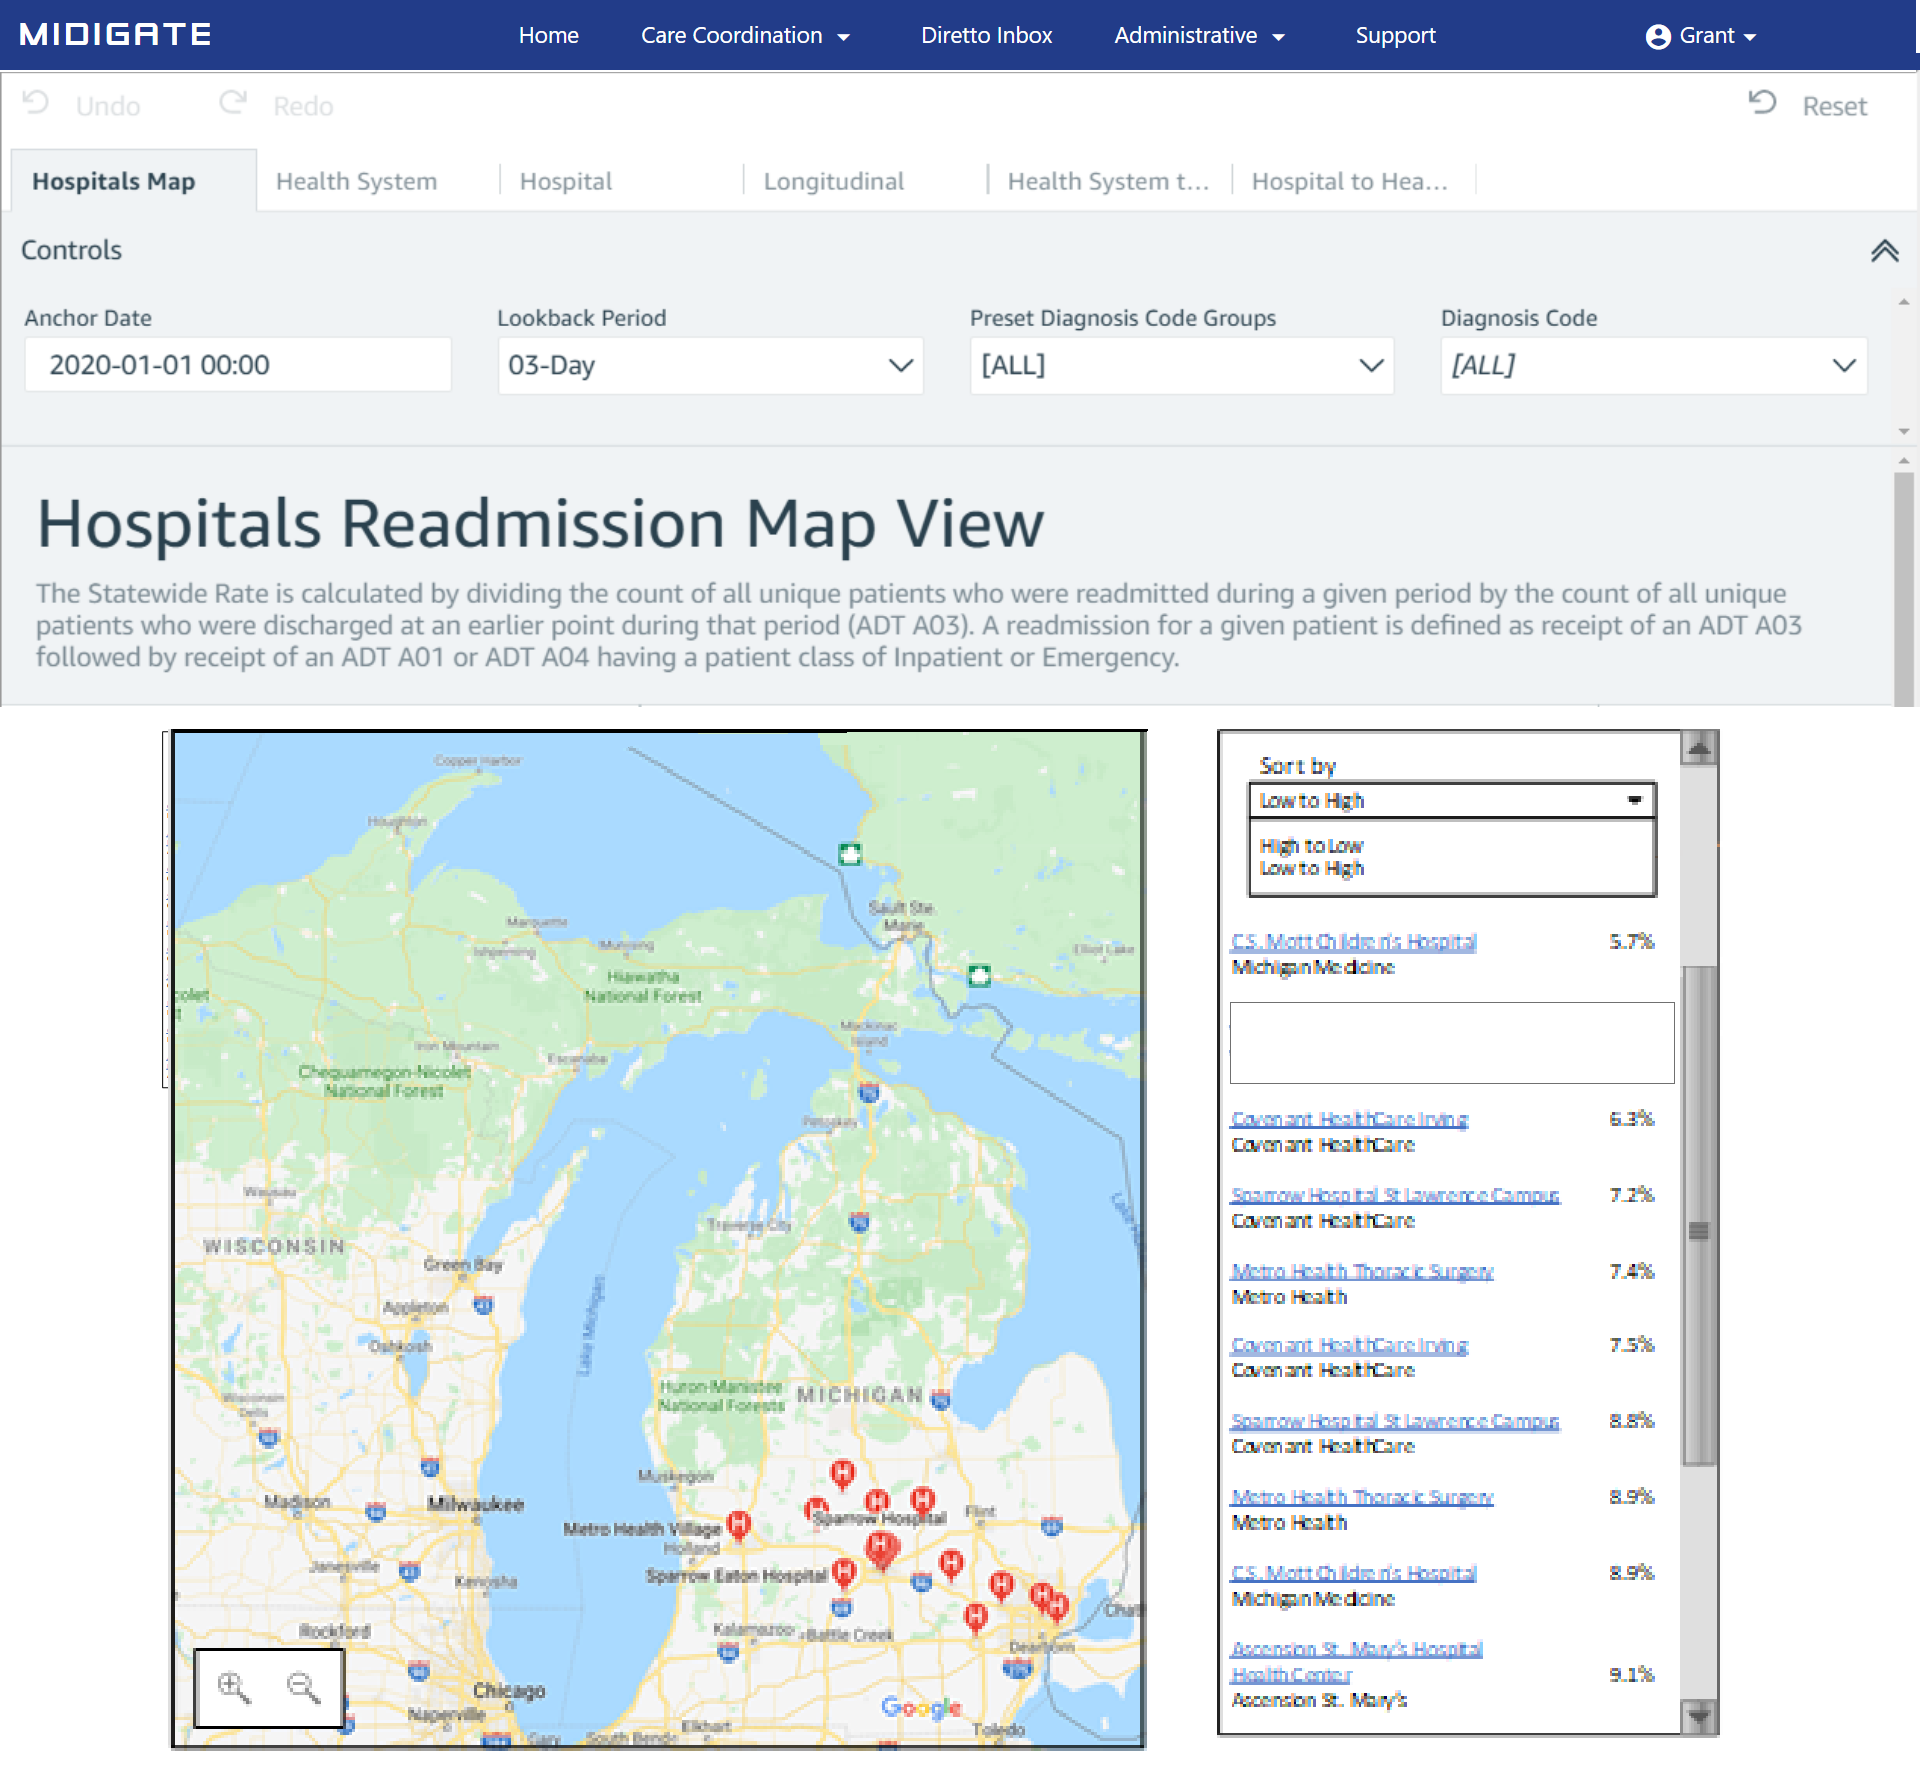Screen dimensions: 1920x1790
Task: Click the Sparrow Eaton Hospital map marker
Action: pyautogui.click(x=844, y=1572)
